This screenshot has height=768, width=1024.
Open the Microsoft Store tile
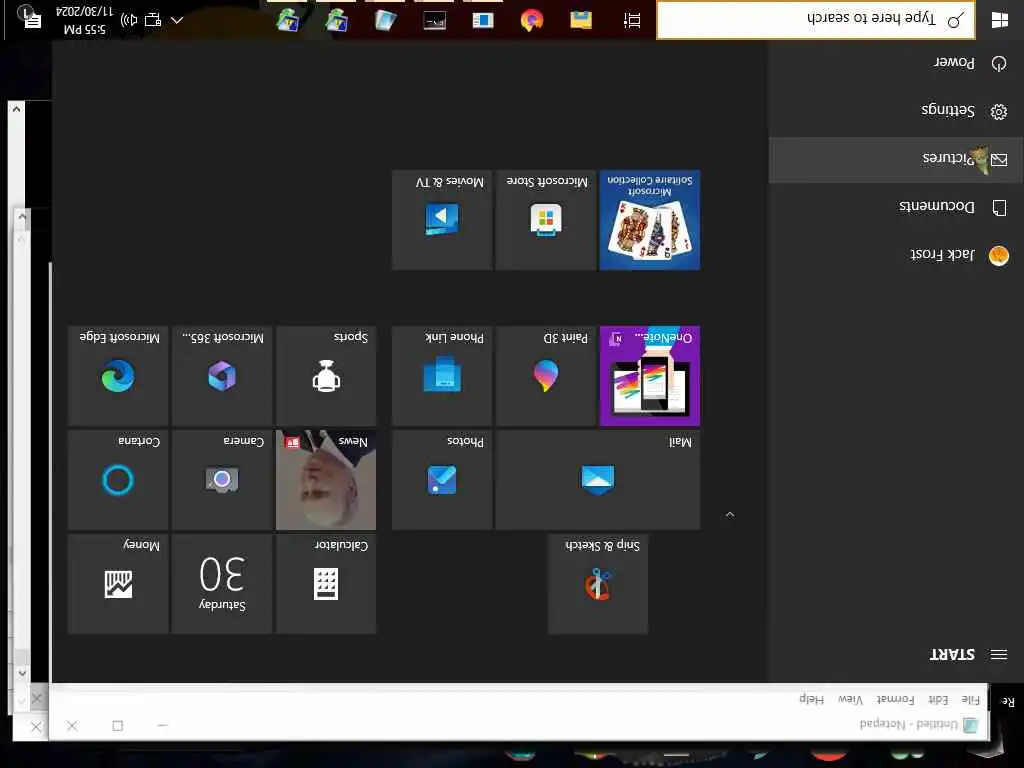tap(546, 219)
